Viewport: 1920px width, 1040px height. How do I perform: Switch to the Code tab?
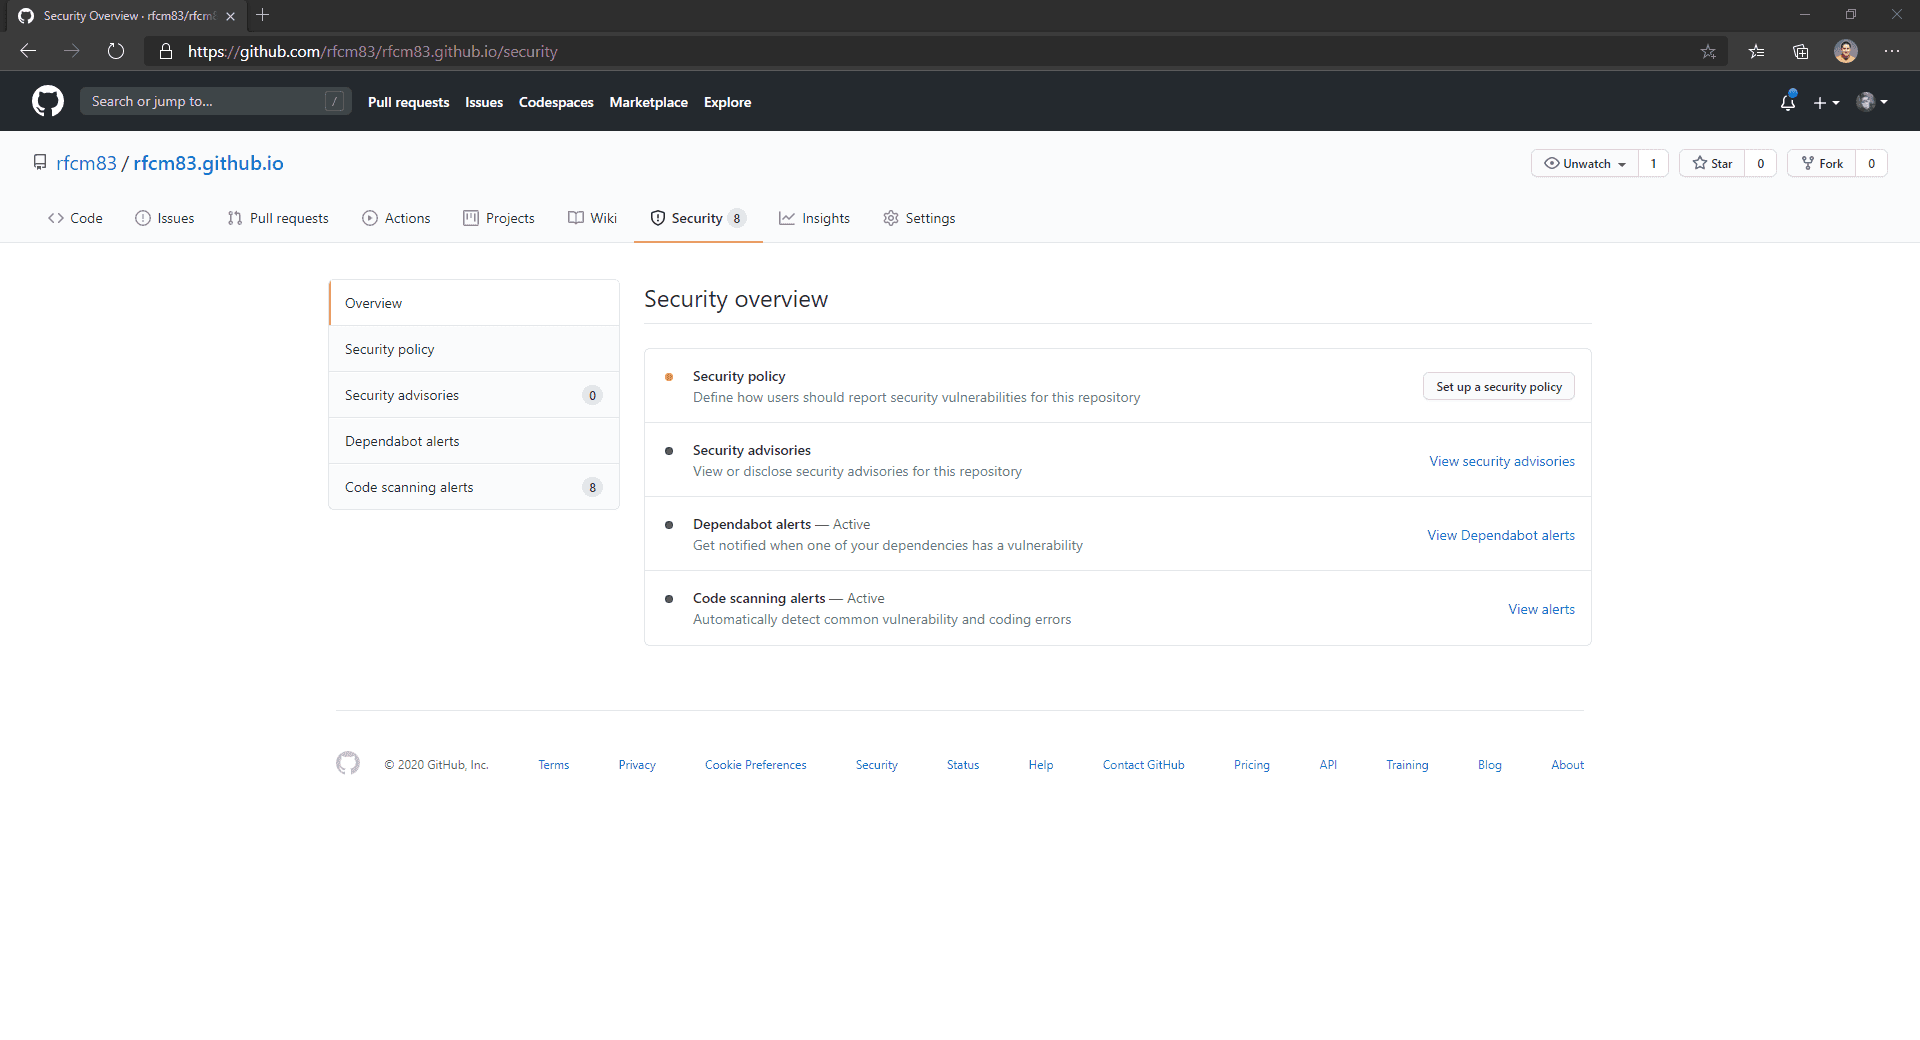75,218
